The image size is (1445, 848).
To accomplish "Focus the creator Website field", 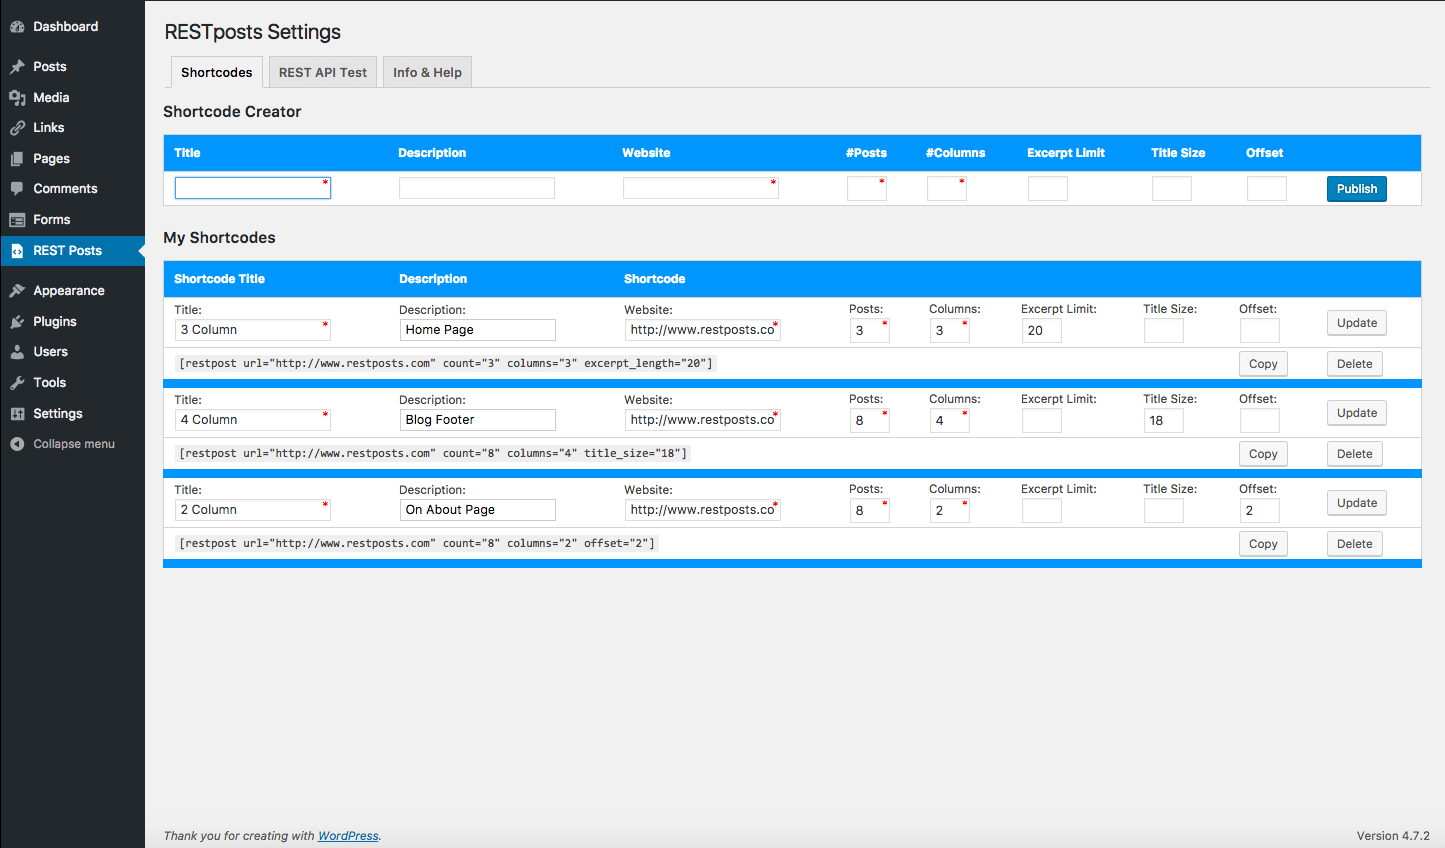I will 701,188.
